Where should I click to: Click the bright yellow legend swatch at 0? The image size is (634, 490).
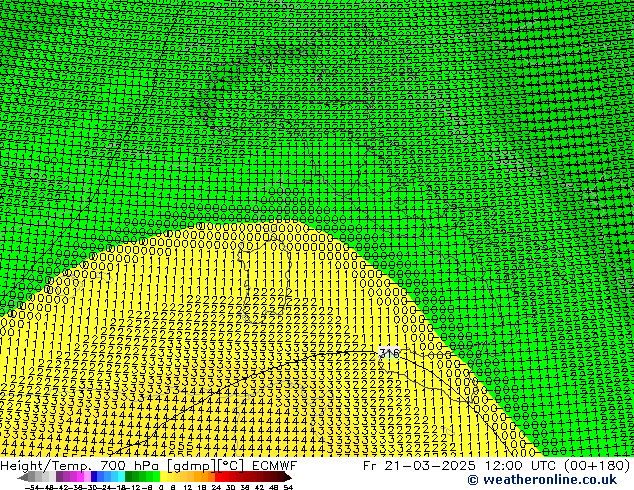click(164, 476)
